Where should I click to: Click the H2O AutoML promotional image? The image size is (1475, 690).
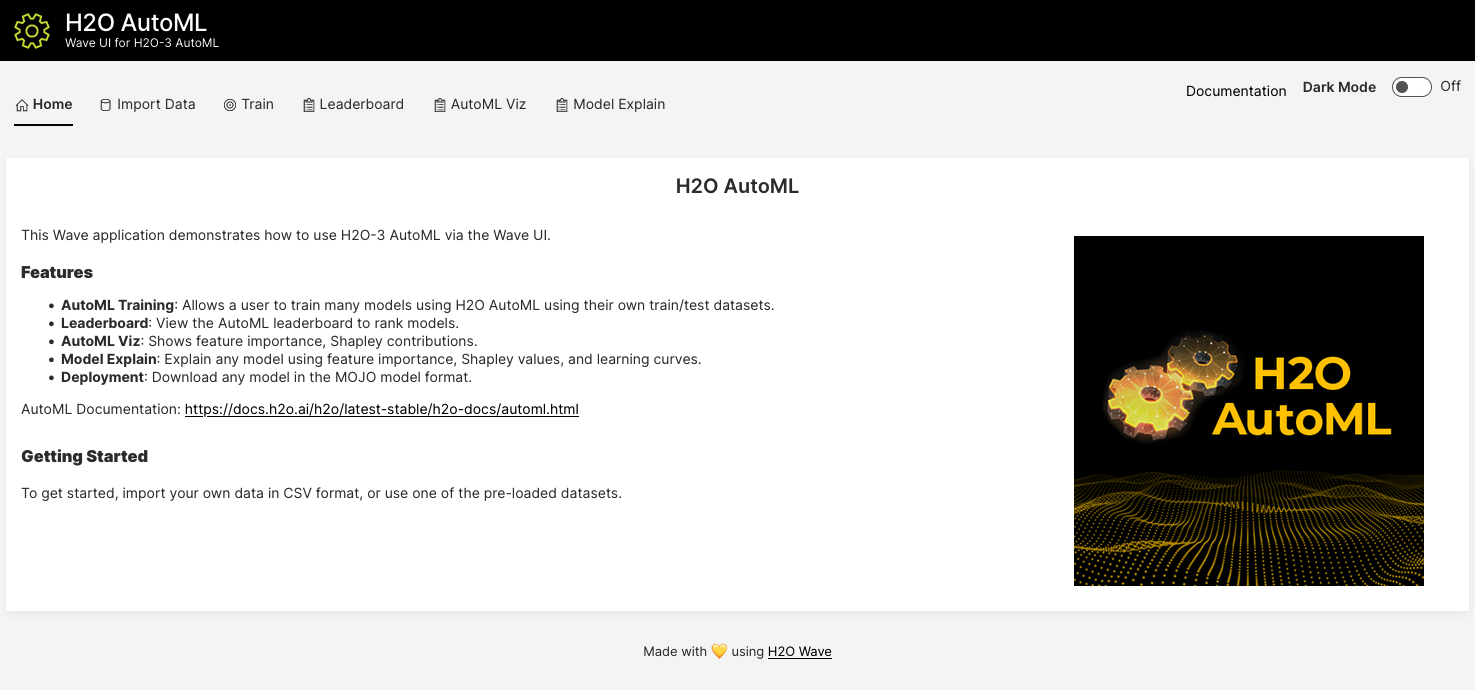click(1248, 410)
